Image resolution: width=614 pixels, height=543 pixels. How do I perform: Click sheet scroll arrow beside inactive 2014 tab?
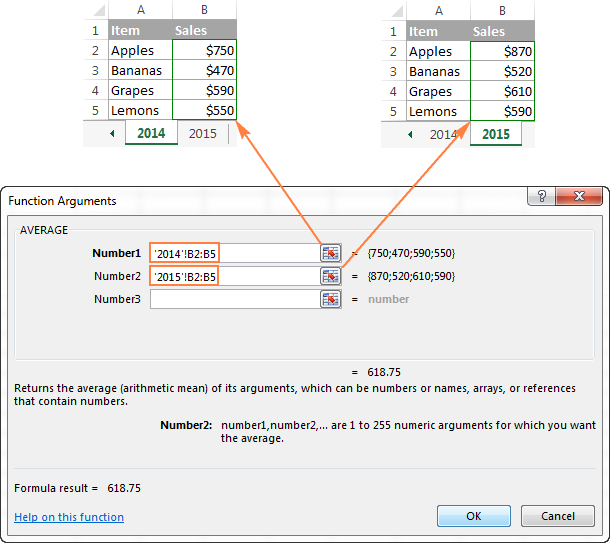click(x=409, y=134)
